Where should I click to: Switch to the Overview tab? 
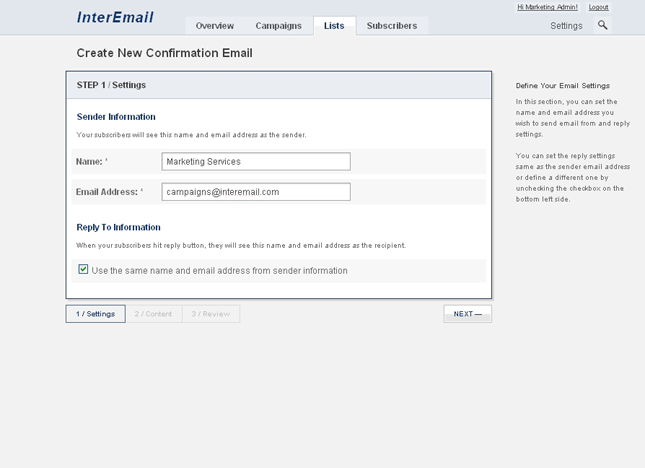[x=214, y=26]
